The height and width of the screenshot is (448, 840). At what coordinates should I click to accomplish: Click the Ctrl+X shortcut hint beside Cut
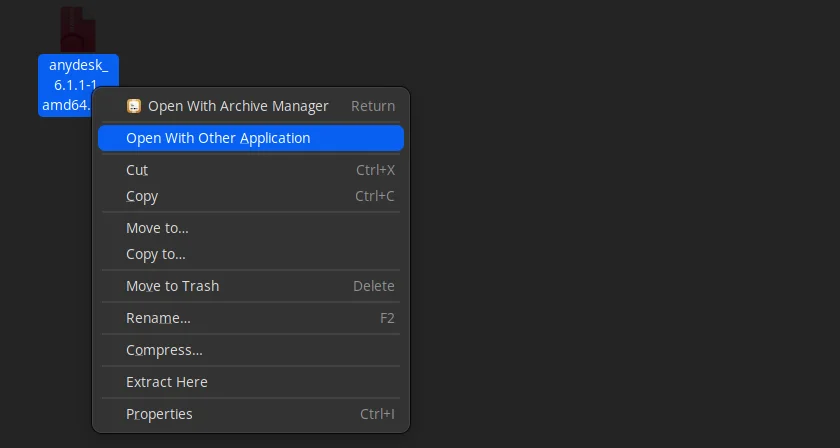coord(375,170)
